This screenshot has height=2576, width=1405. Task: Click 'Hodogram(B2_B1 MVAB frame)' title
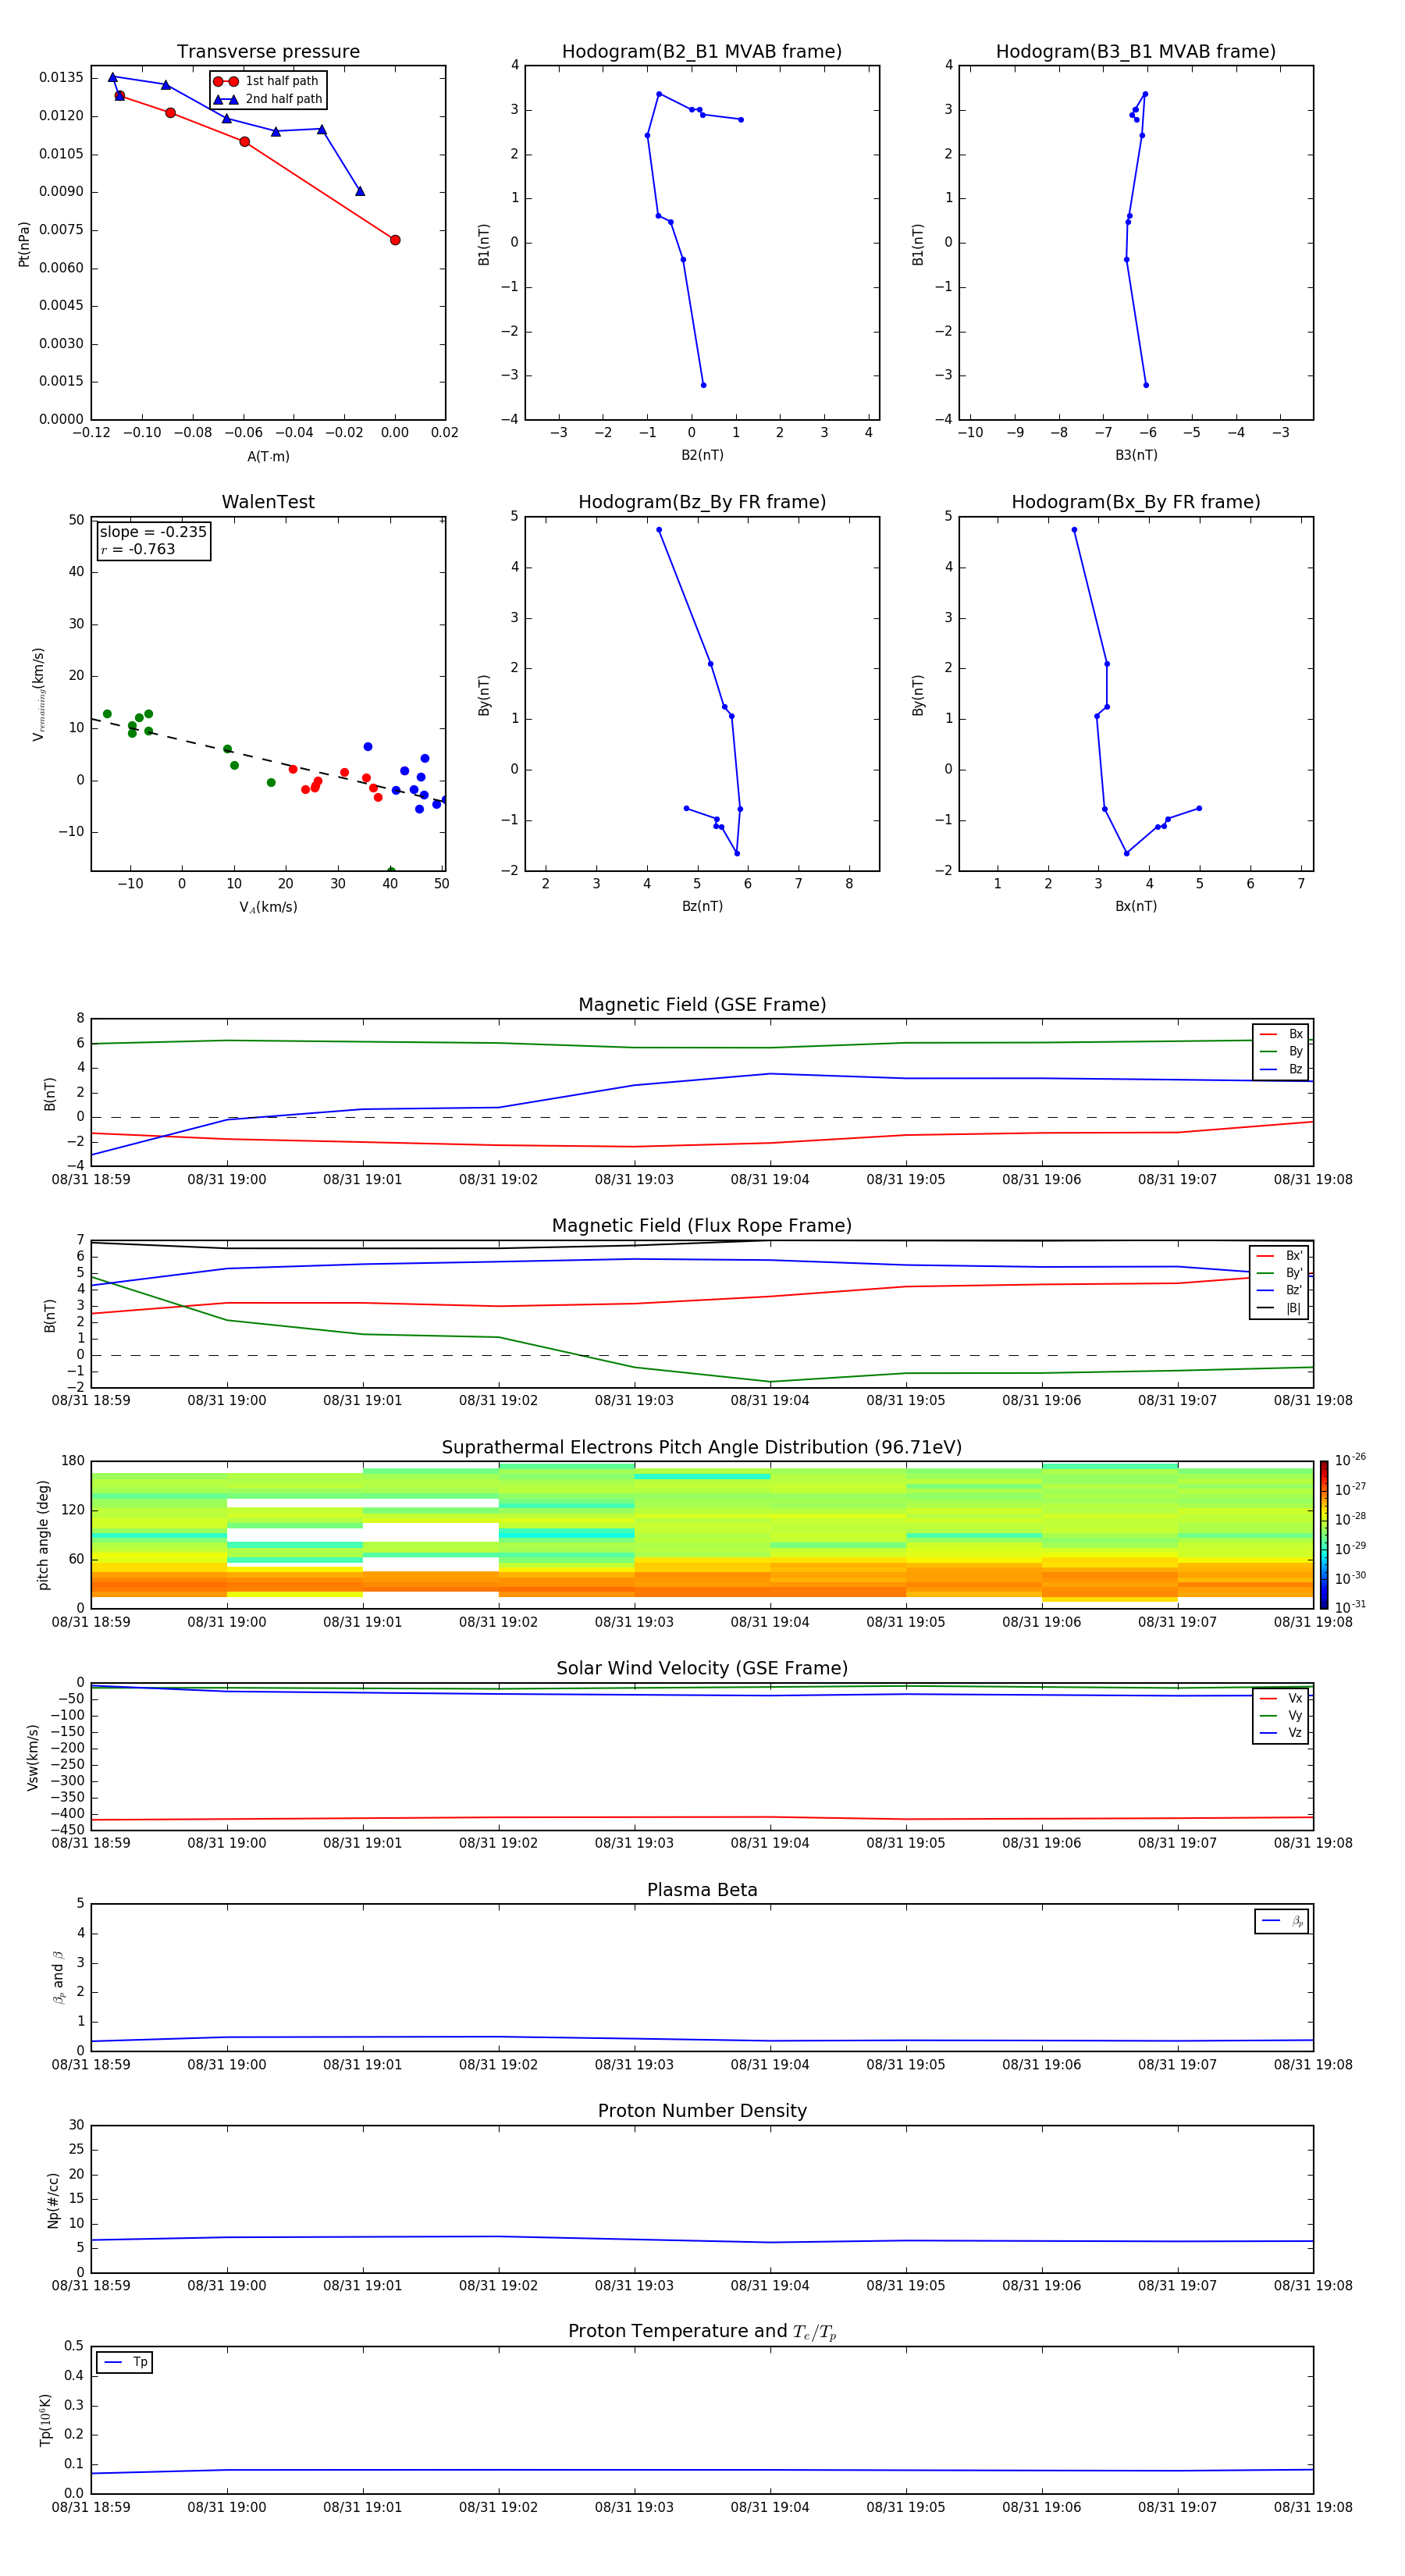(x=702, y=52)
